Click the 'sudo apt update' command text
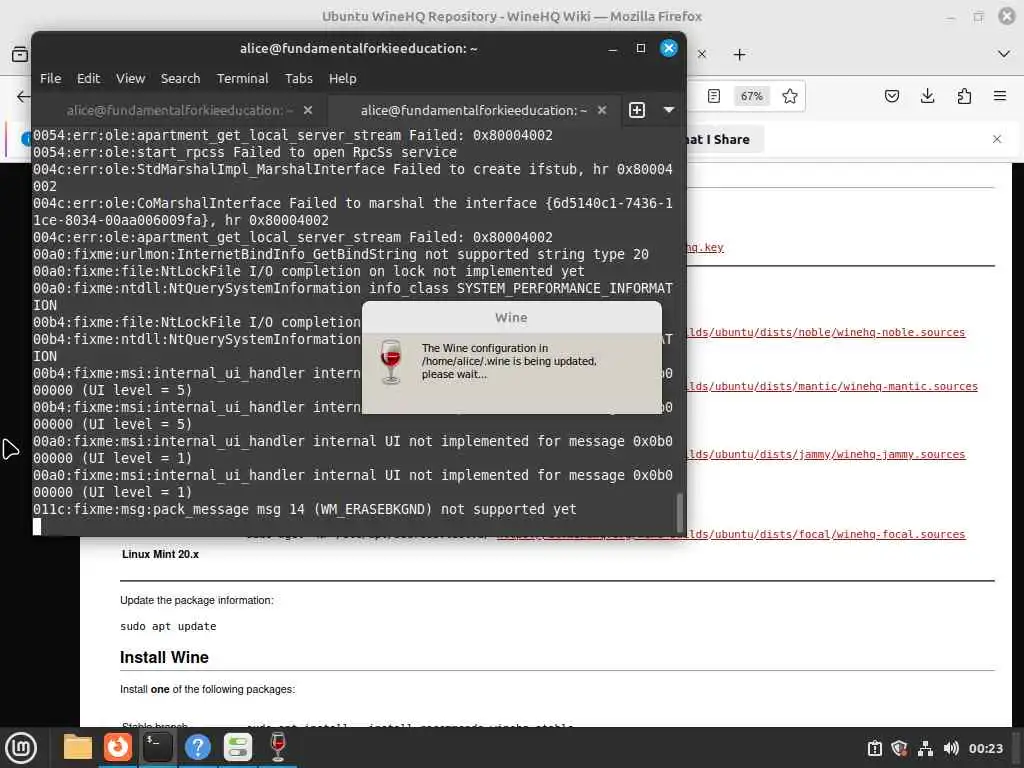Image resolution: width=1024 pixels, height=768 pixels. (168, 626)
